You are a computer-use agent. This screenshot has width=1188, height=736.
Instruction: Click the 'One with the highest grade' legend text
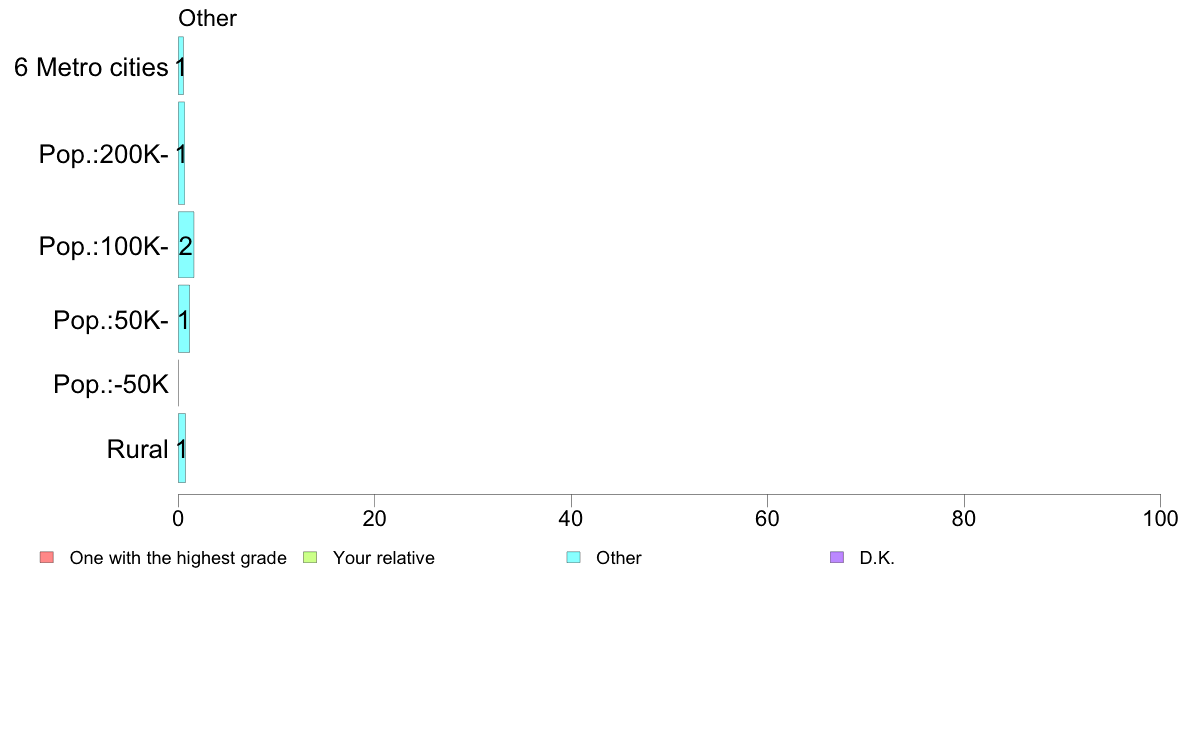tap(178, 558)
